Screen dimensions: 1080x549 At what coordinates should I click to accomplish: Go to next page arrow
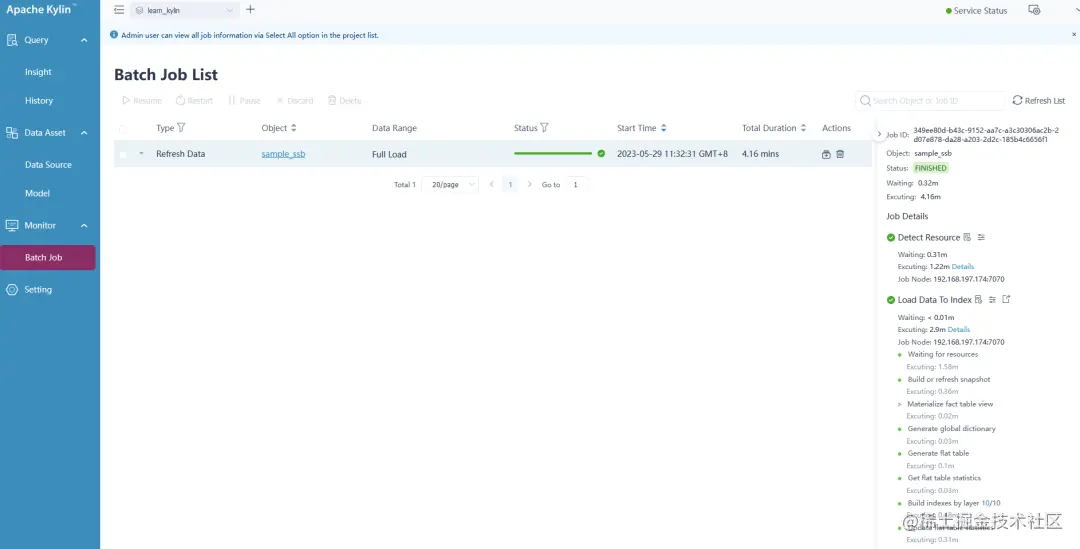(x=529, y=185)
